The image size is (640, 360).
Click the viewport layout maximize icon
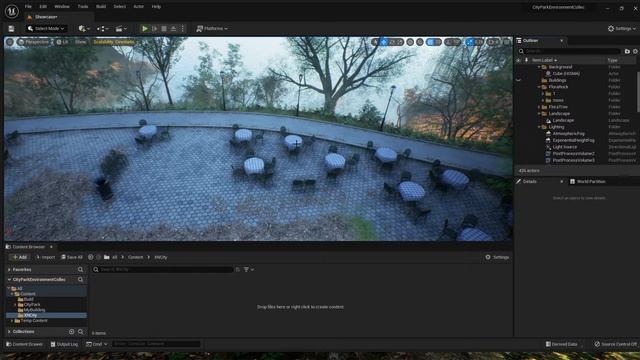pyautogui.click(x=507, y=42)
